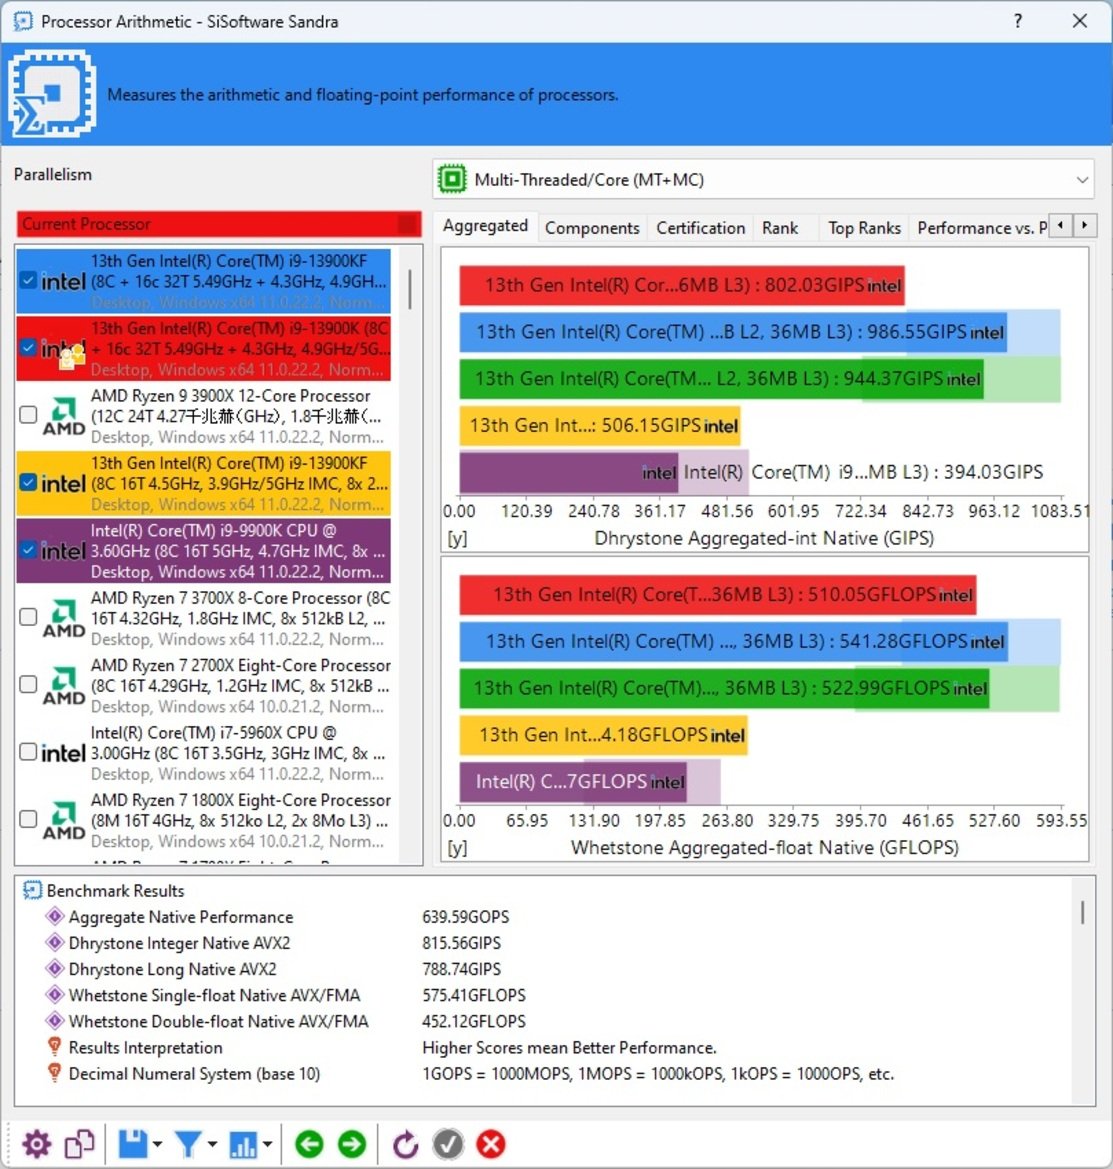Click the AMD logo on Ryzen 7 3700X row
Screen dimensions: 1113x1169
pos(63,618)
